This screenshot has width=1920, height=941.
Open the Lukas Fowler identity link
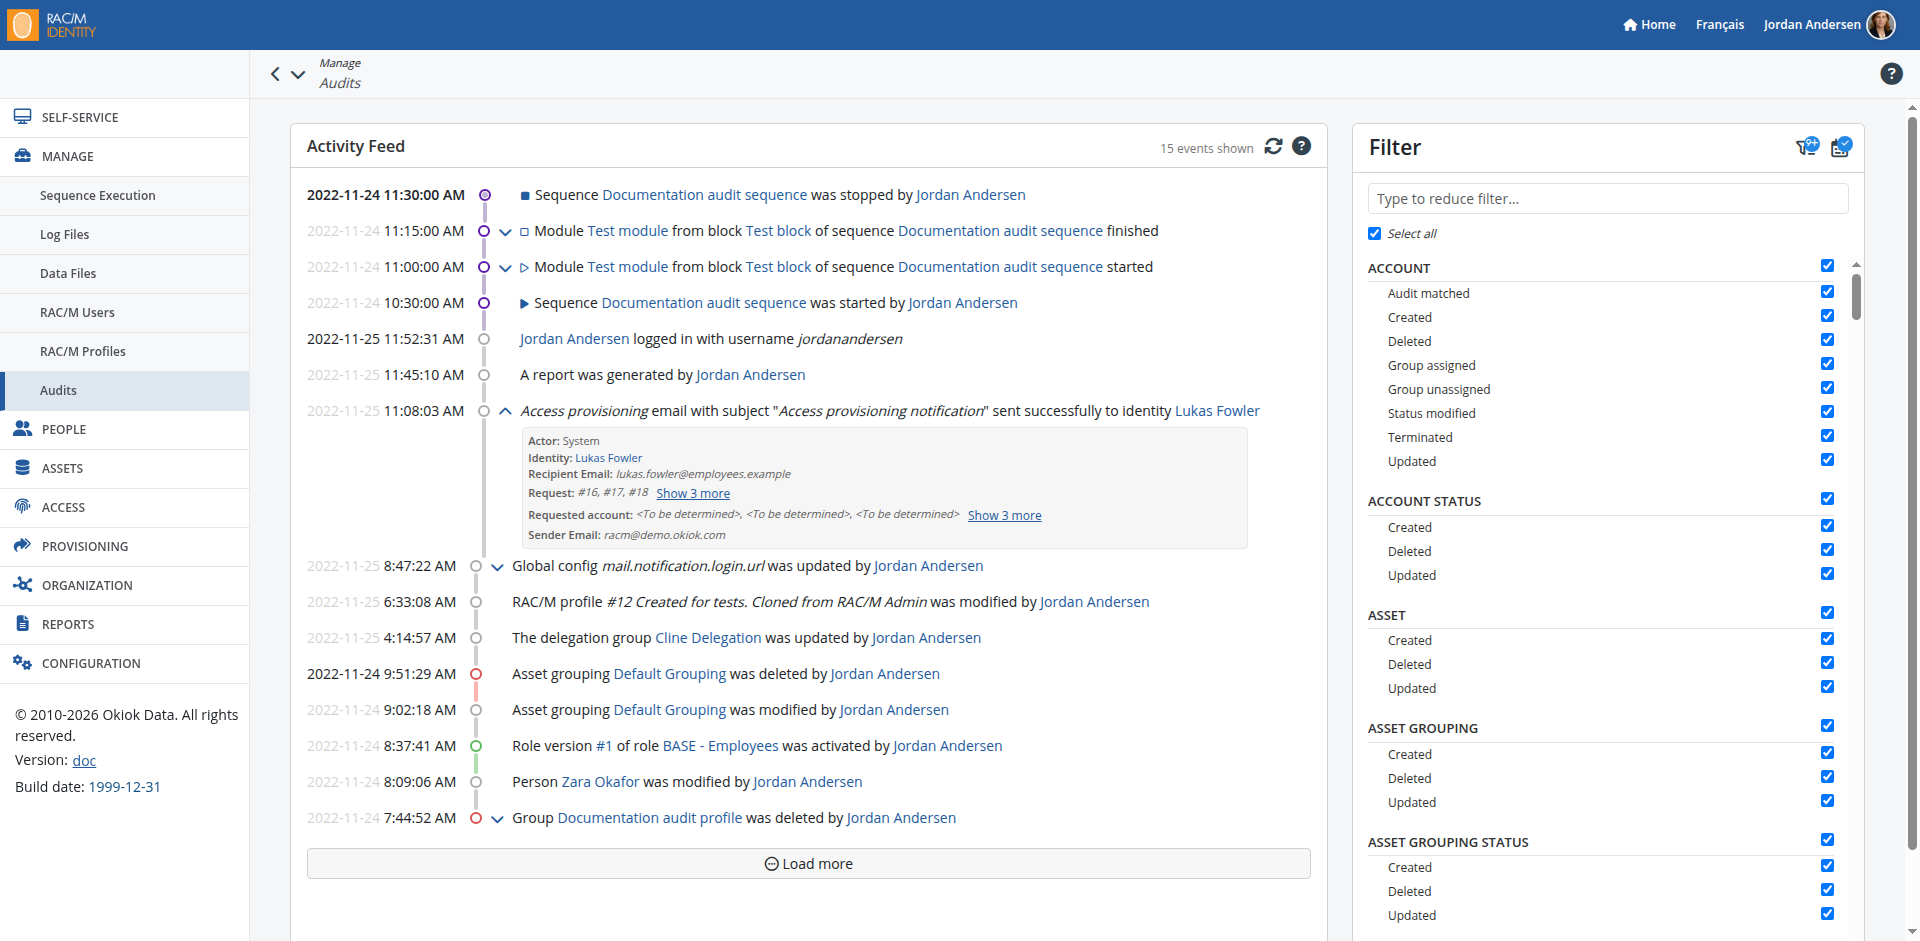1217,411
